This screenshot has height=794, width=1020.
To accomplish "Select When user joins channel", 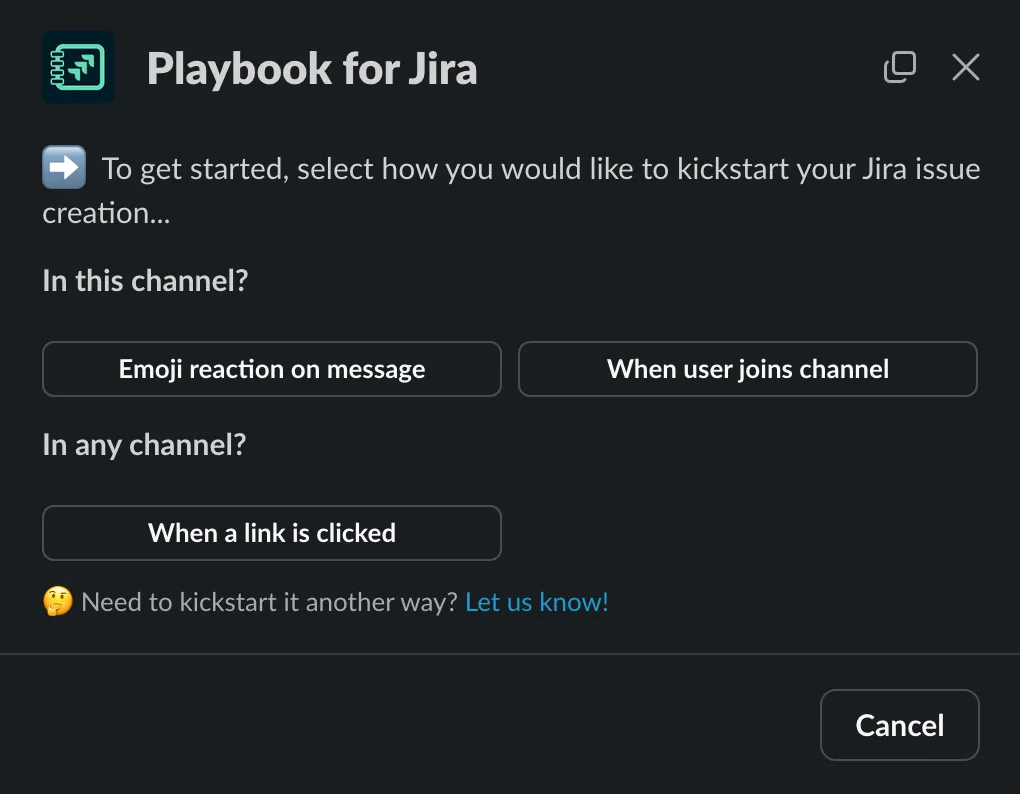I will [x=747, y=369].
